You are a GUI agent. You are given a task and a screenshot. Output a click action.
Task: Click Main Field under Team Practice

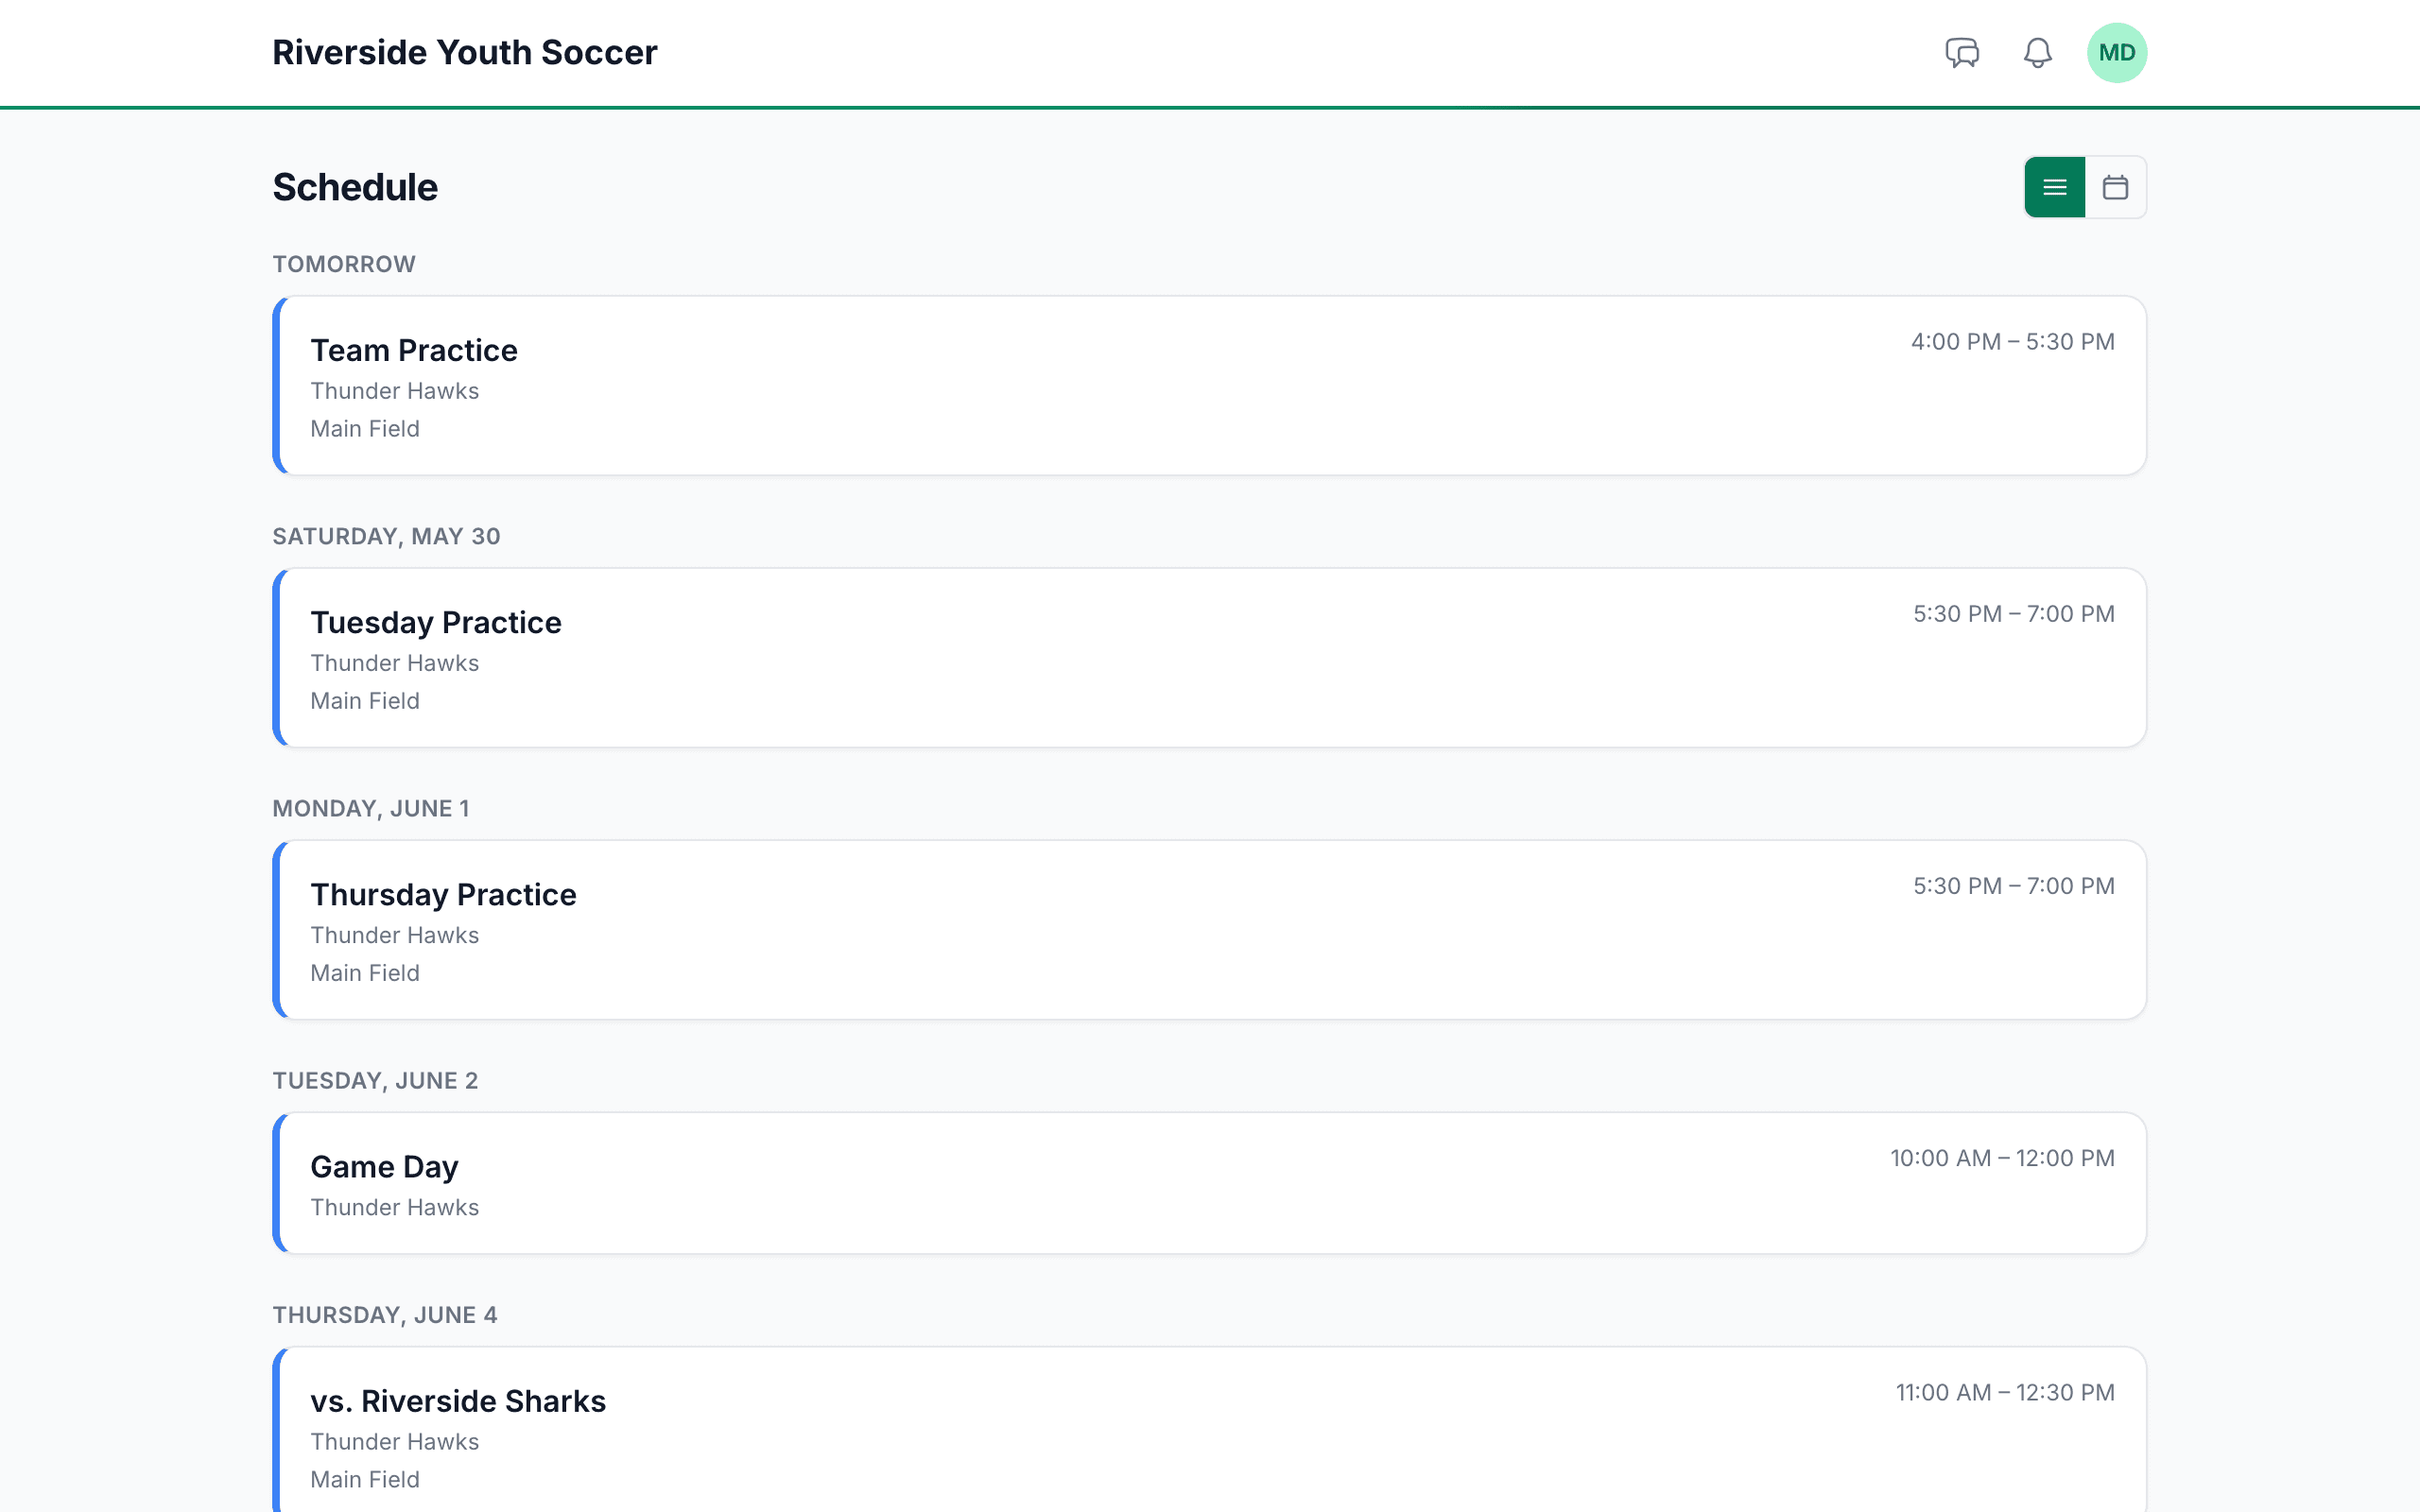[x=365, y=428]
